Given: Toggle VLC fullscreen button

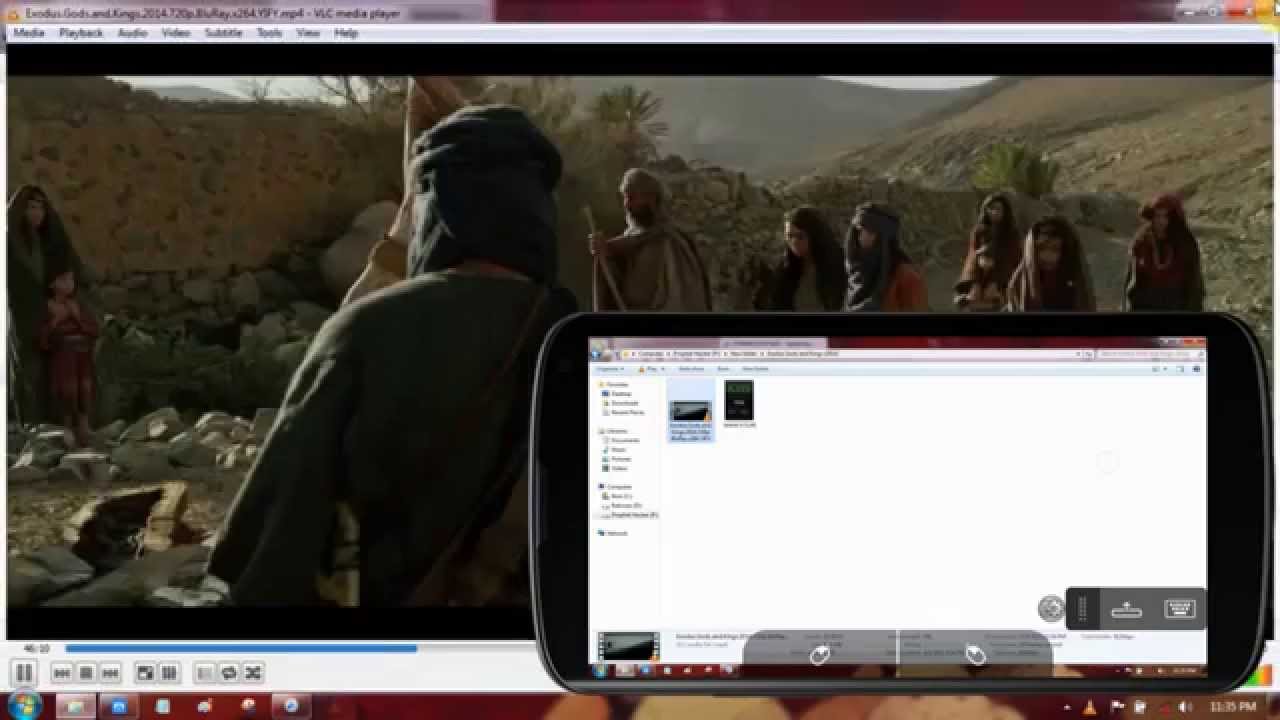Looking at the screenshot, I should tap(145, 673).
